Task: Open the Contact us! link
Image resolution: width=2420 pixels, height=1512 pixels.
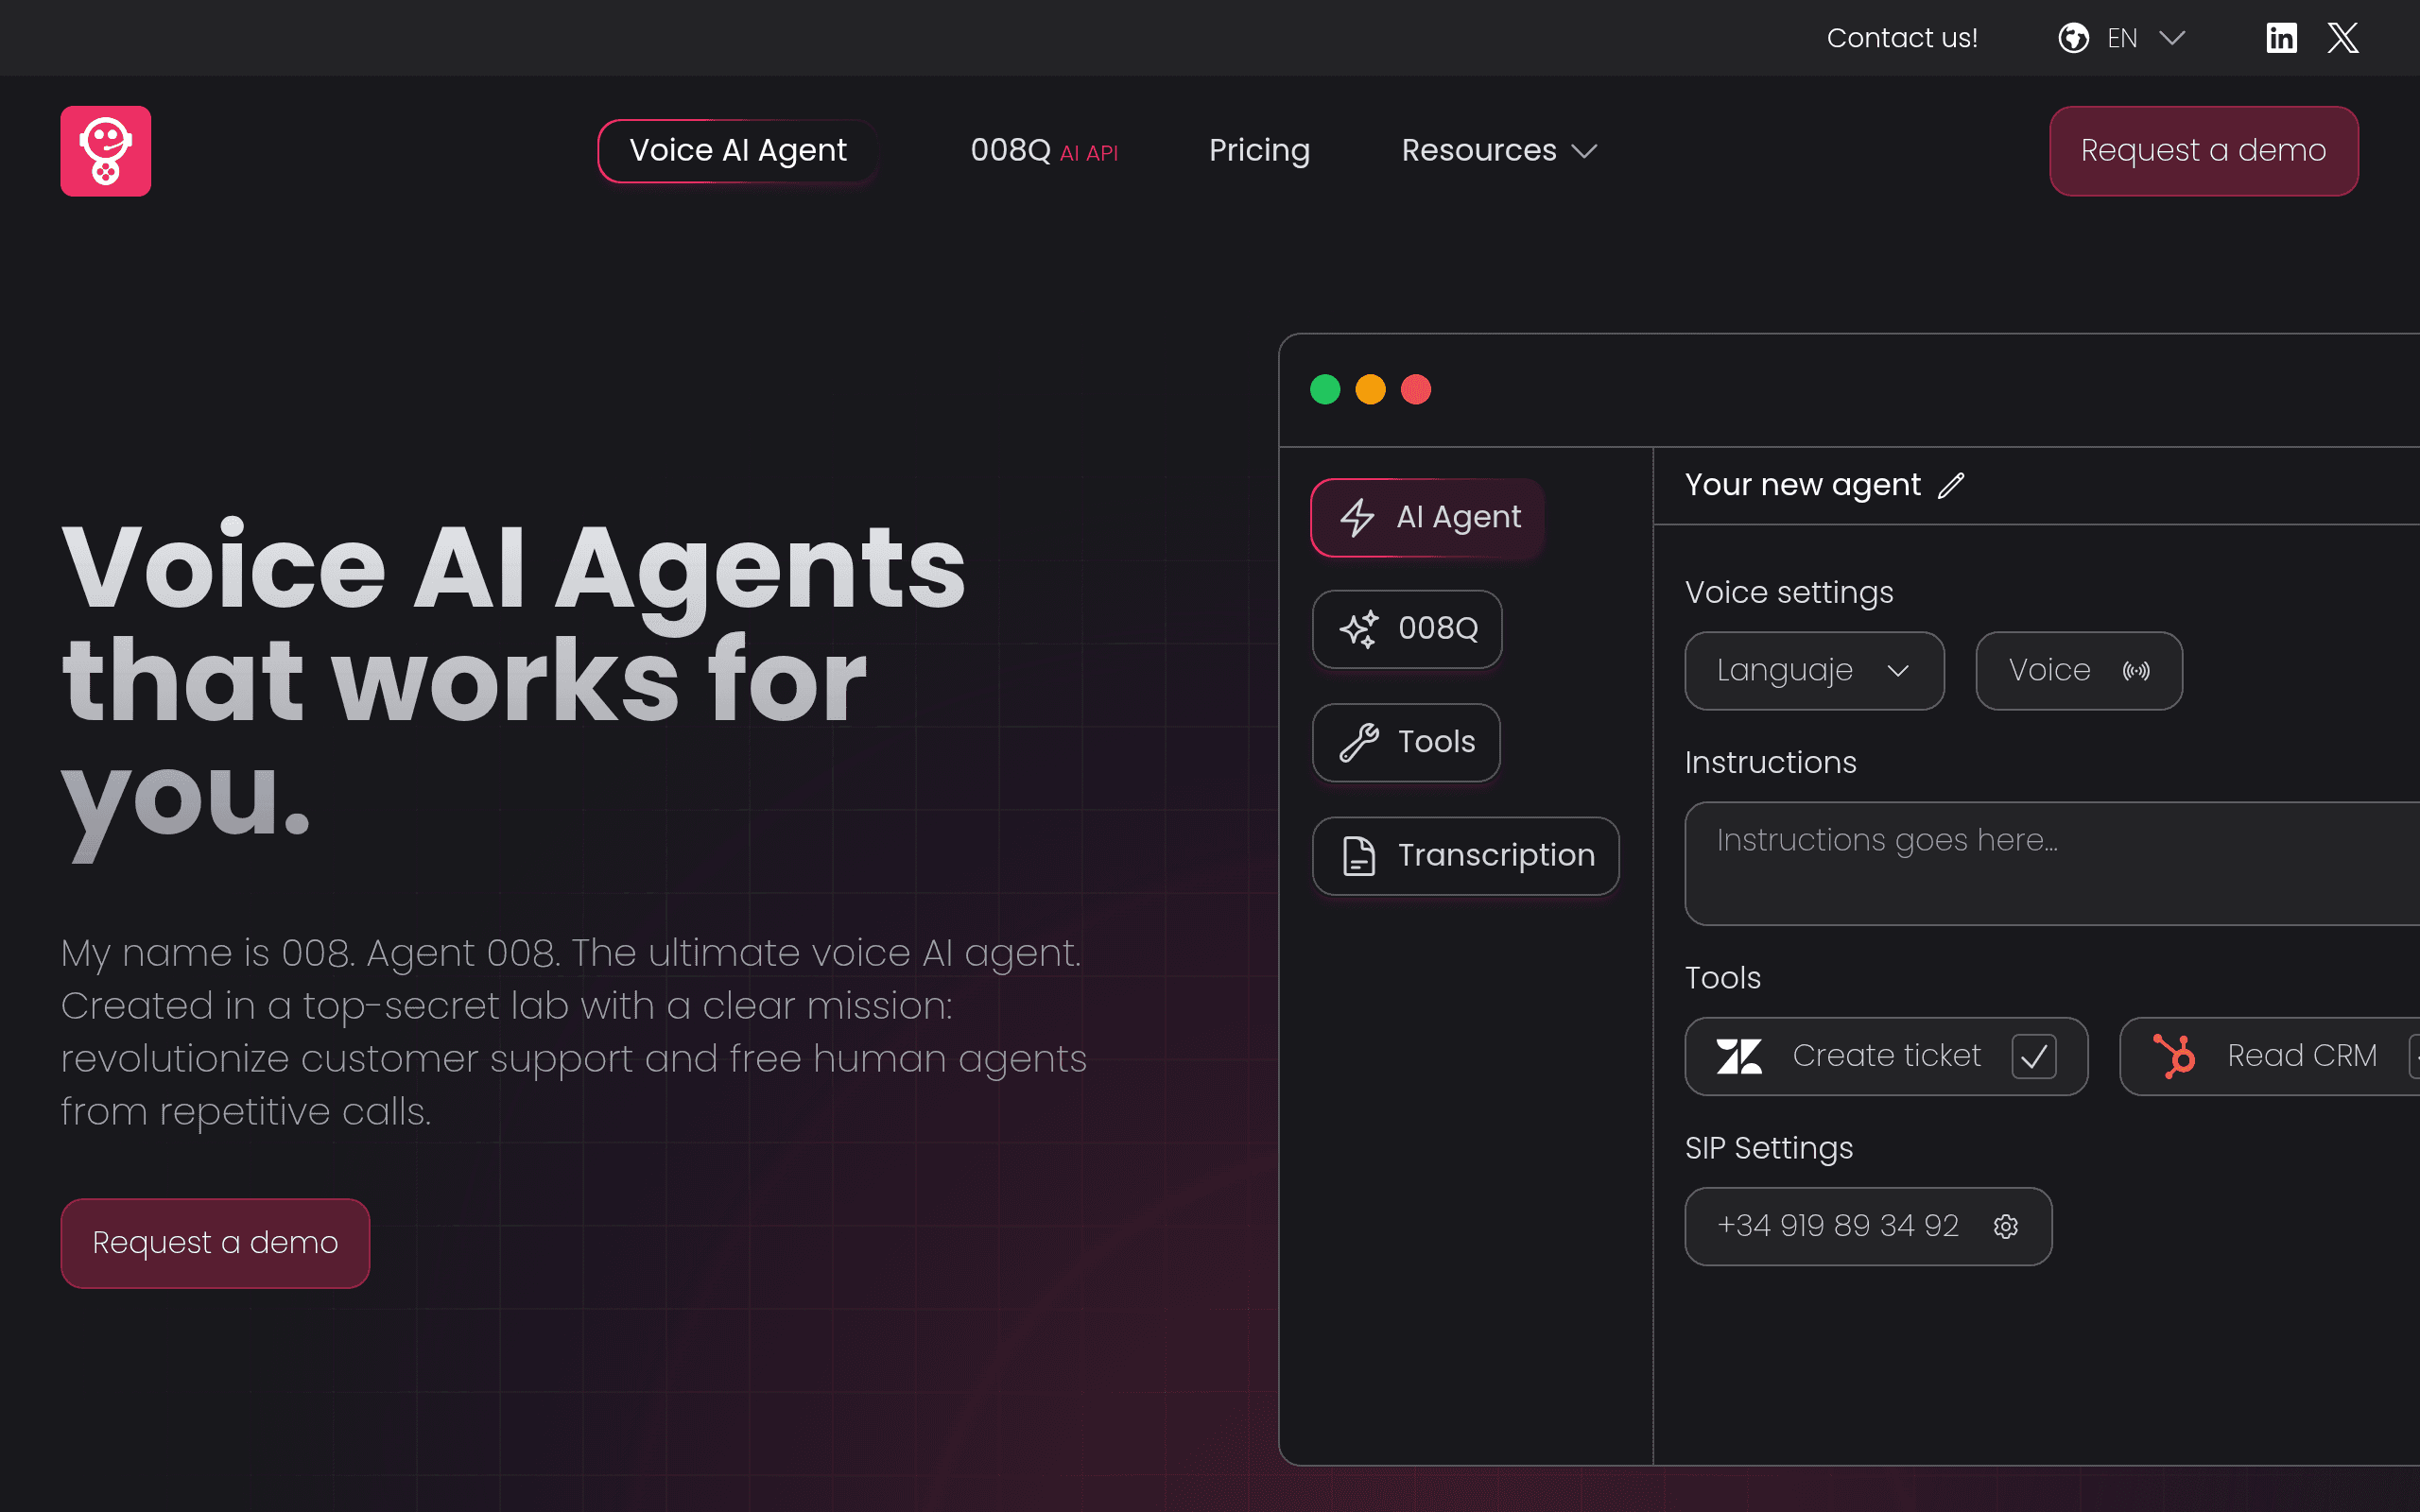Action: coord(1902,38)
